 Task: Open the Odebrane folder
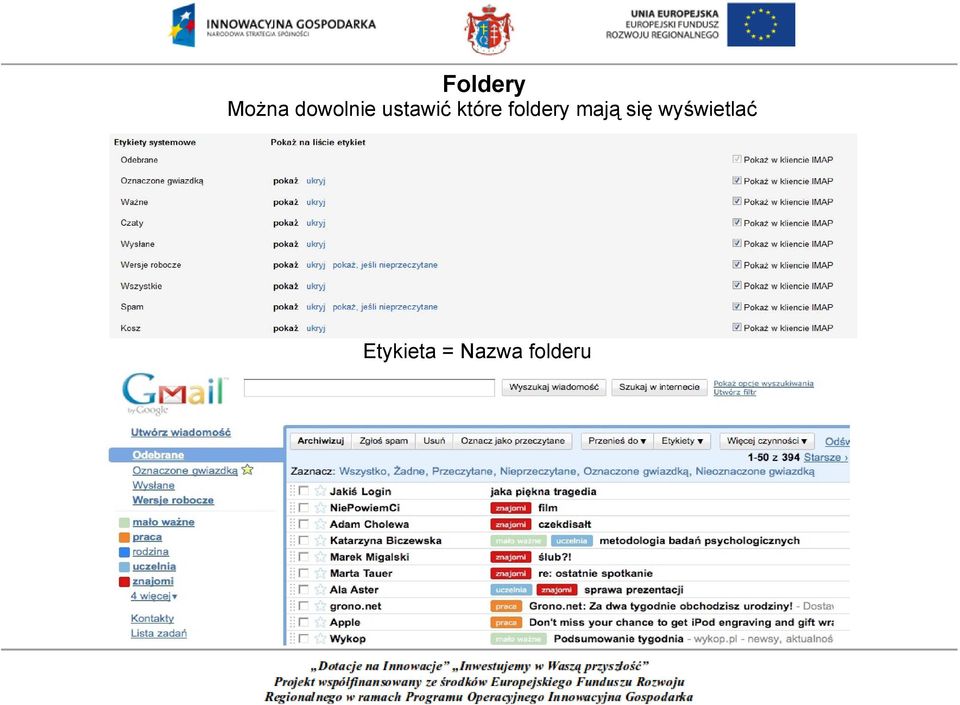[158, 455]
